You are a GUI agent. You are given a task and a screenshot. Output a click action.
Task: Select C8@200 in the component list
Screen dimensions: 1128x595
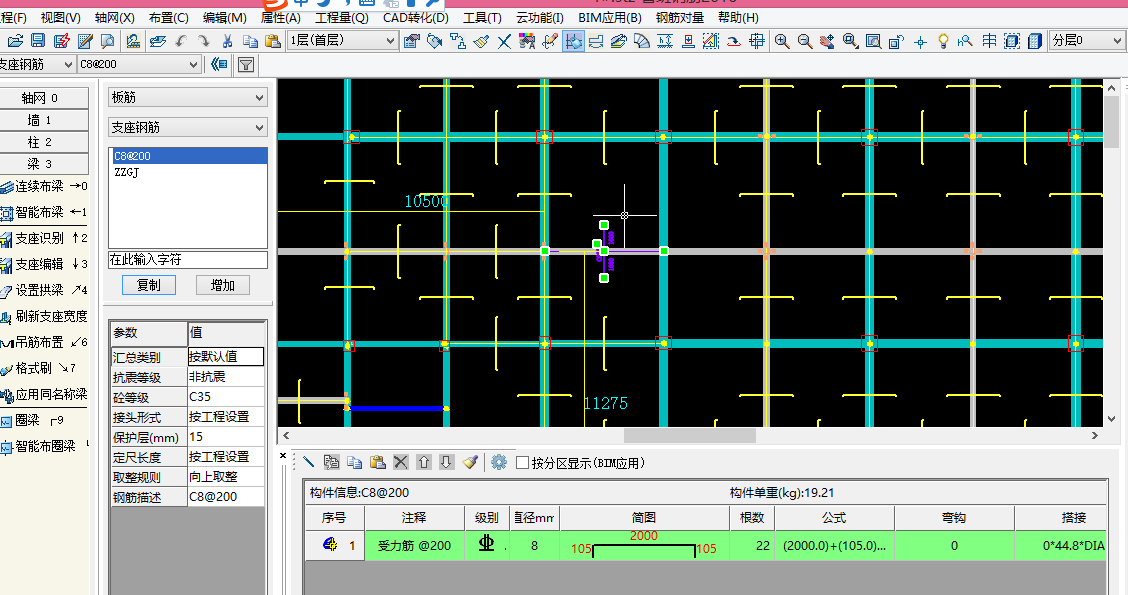pos(188,156)
